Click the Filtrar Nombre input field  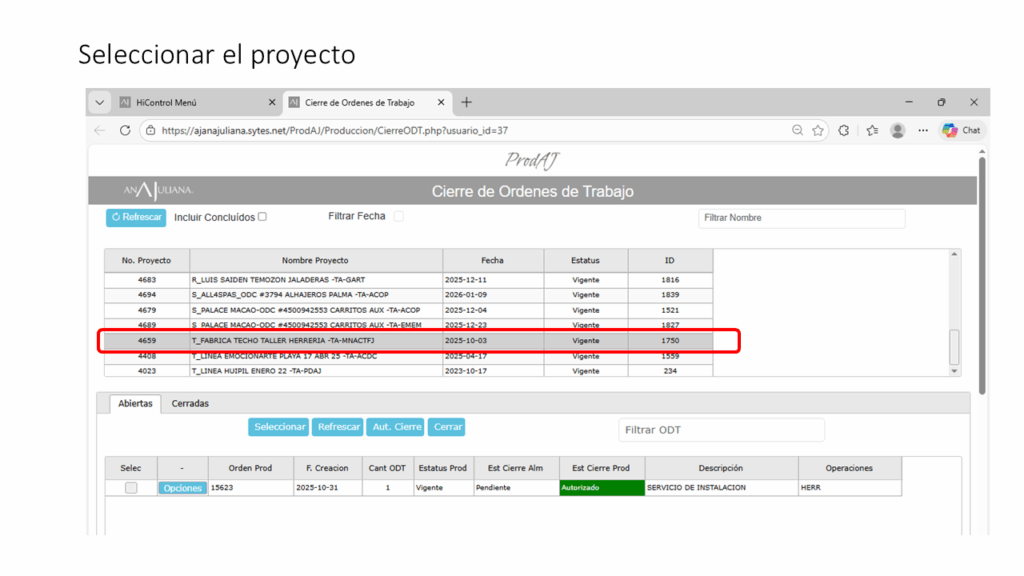click(801, 218)
